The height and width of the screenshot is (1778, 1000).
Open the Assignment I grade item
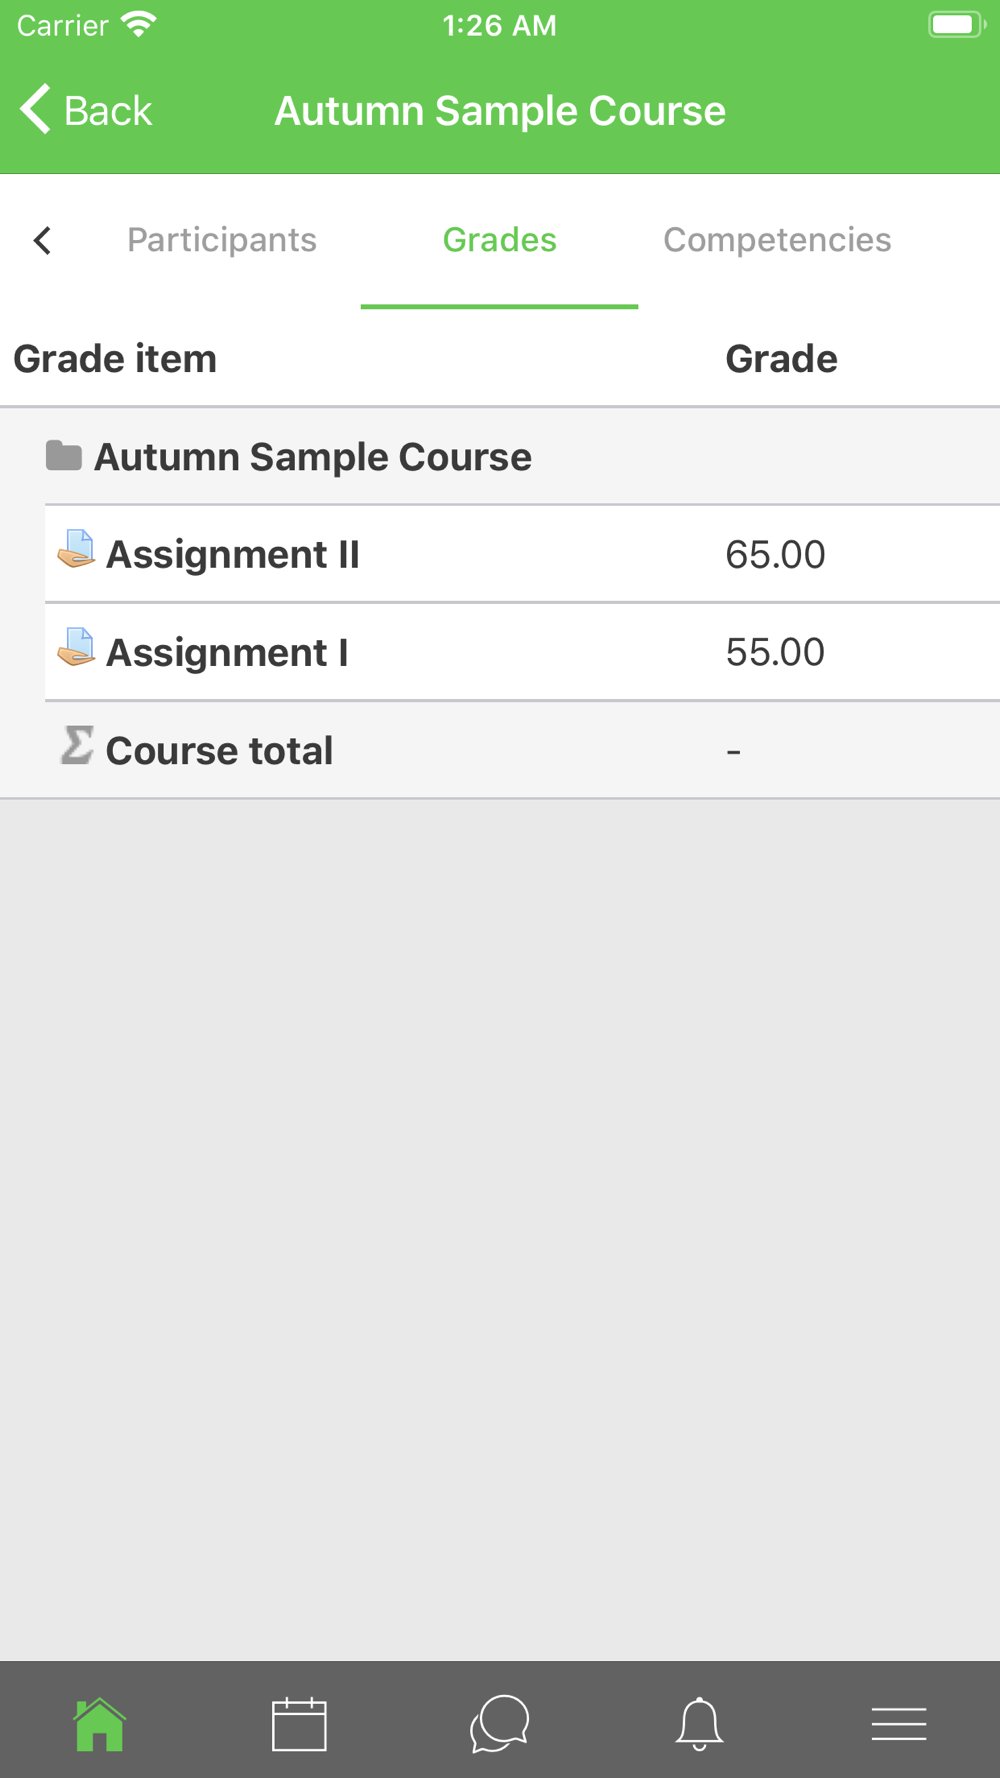[227, 653]
